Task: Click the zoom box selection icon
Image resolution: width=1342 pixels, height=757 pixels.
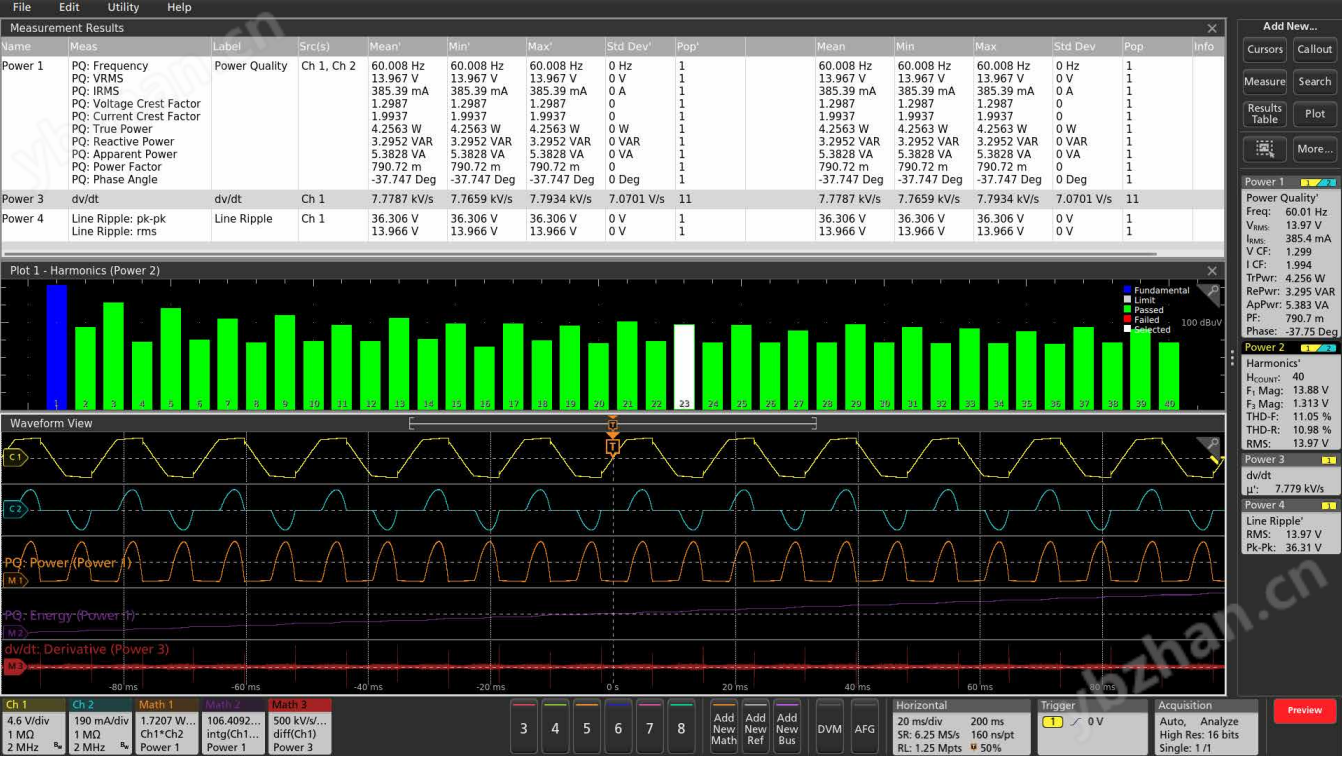Action: (1264, 149)
